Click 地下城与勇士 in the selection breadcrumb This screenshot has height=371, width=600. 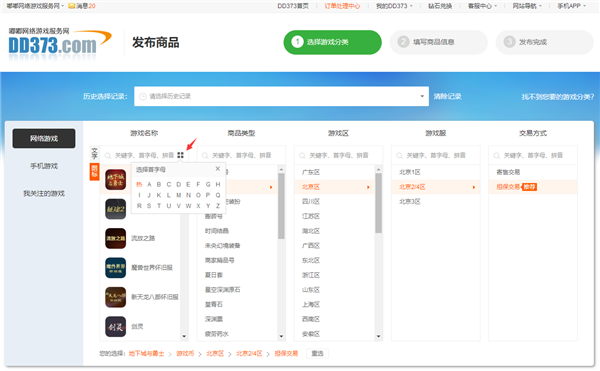click(146, 353)
